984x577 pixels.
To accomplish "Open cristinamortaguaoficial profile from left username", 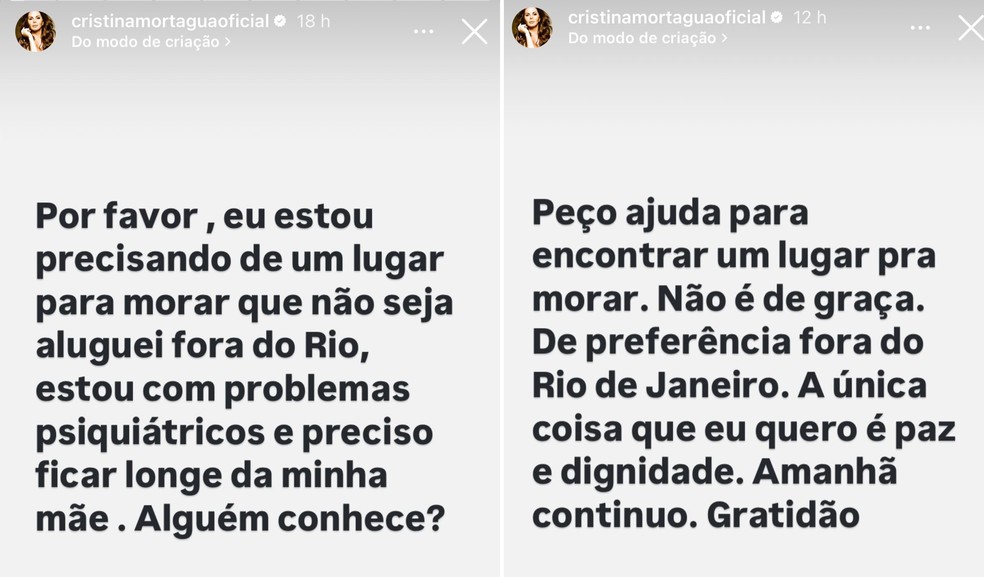I will [x=170, y=20].
